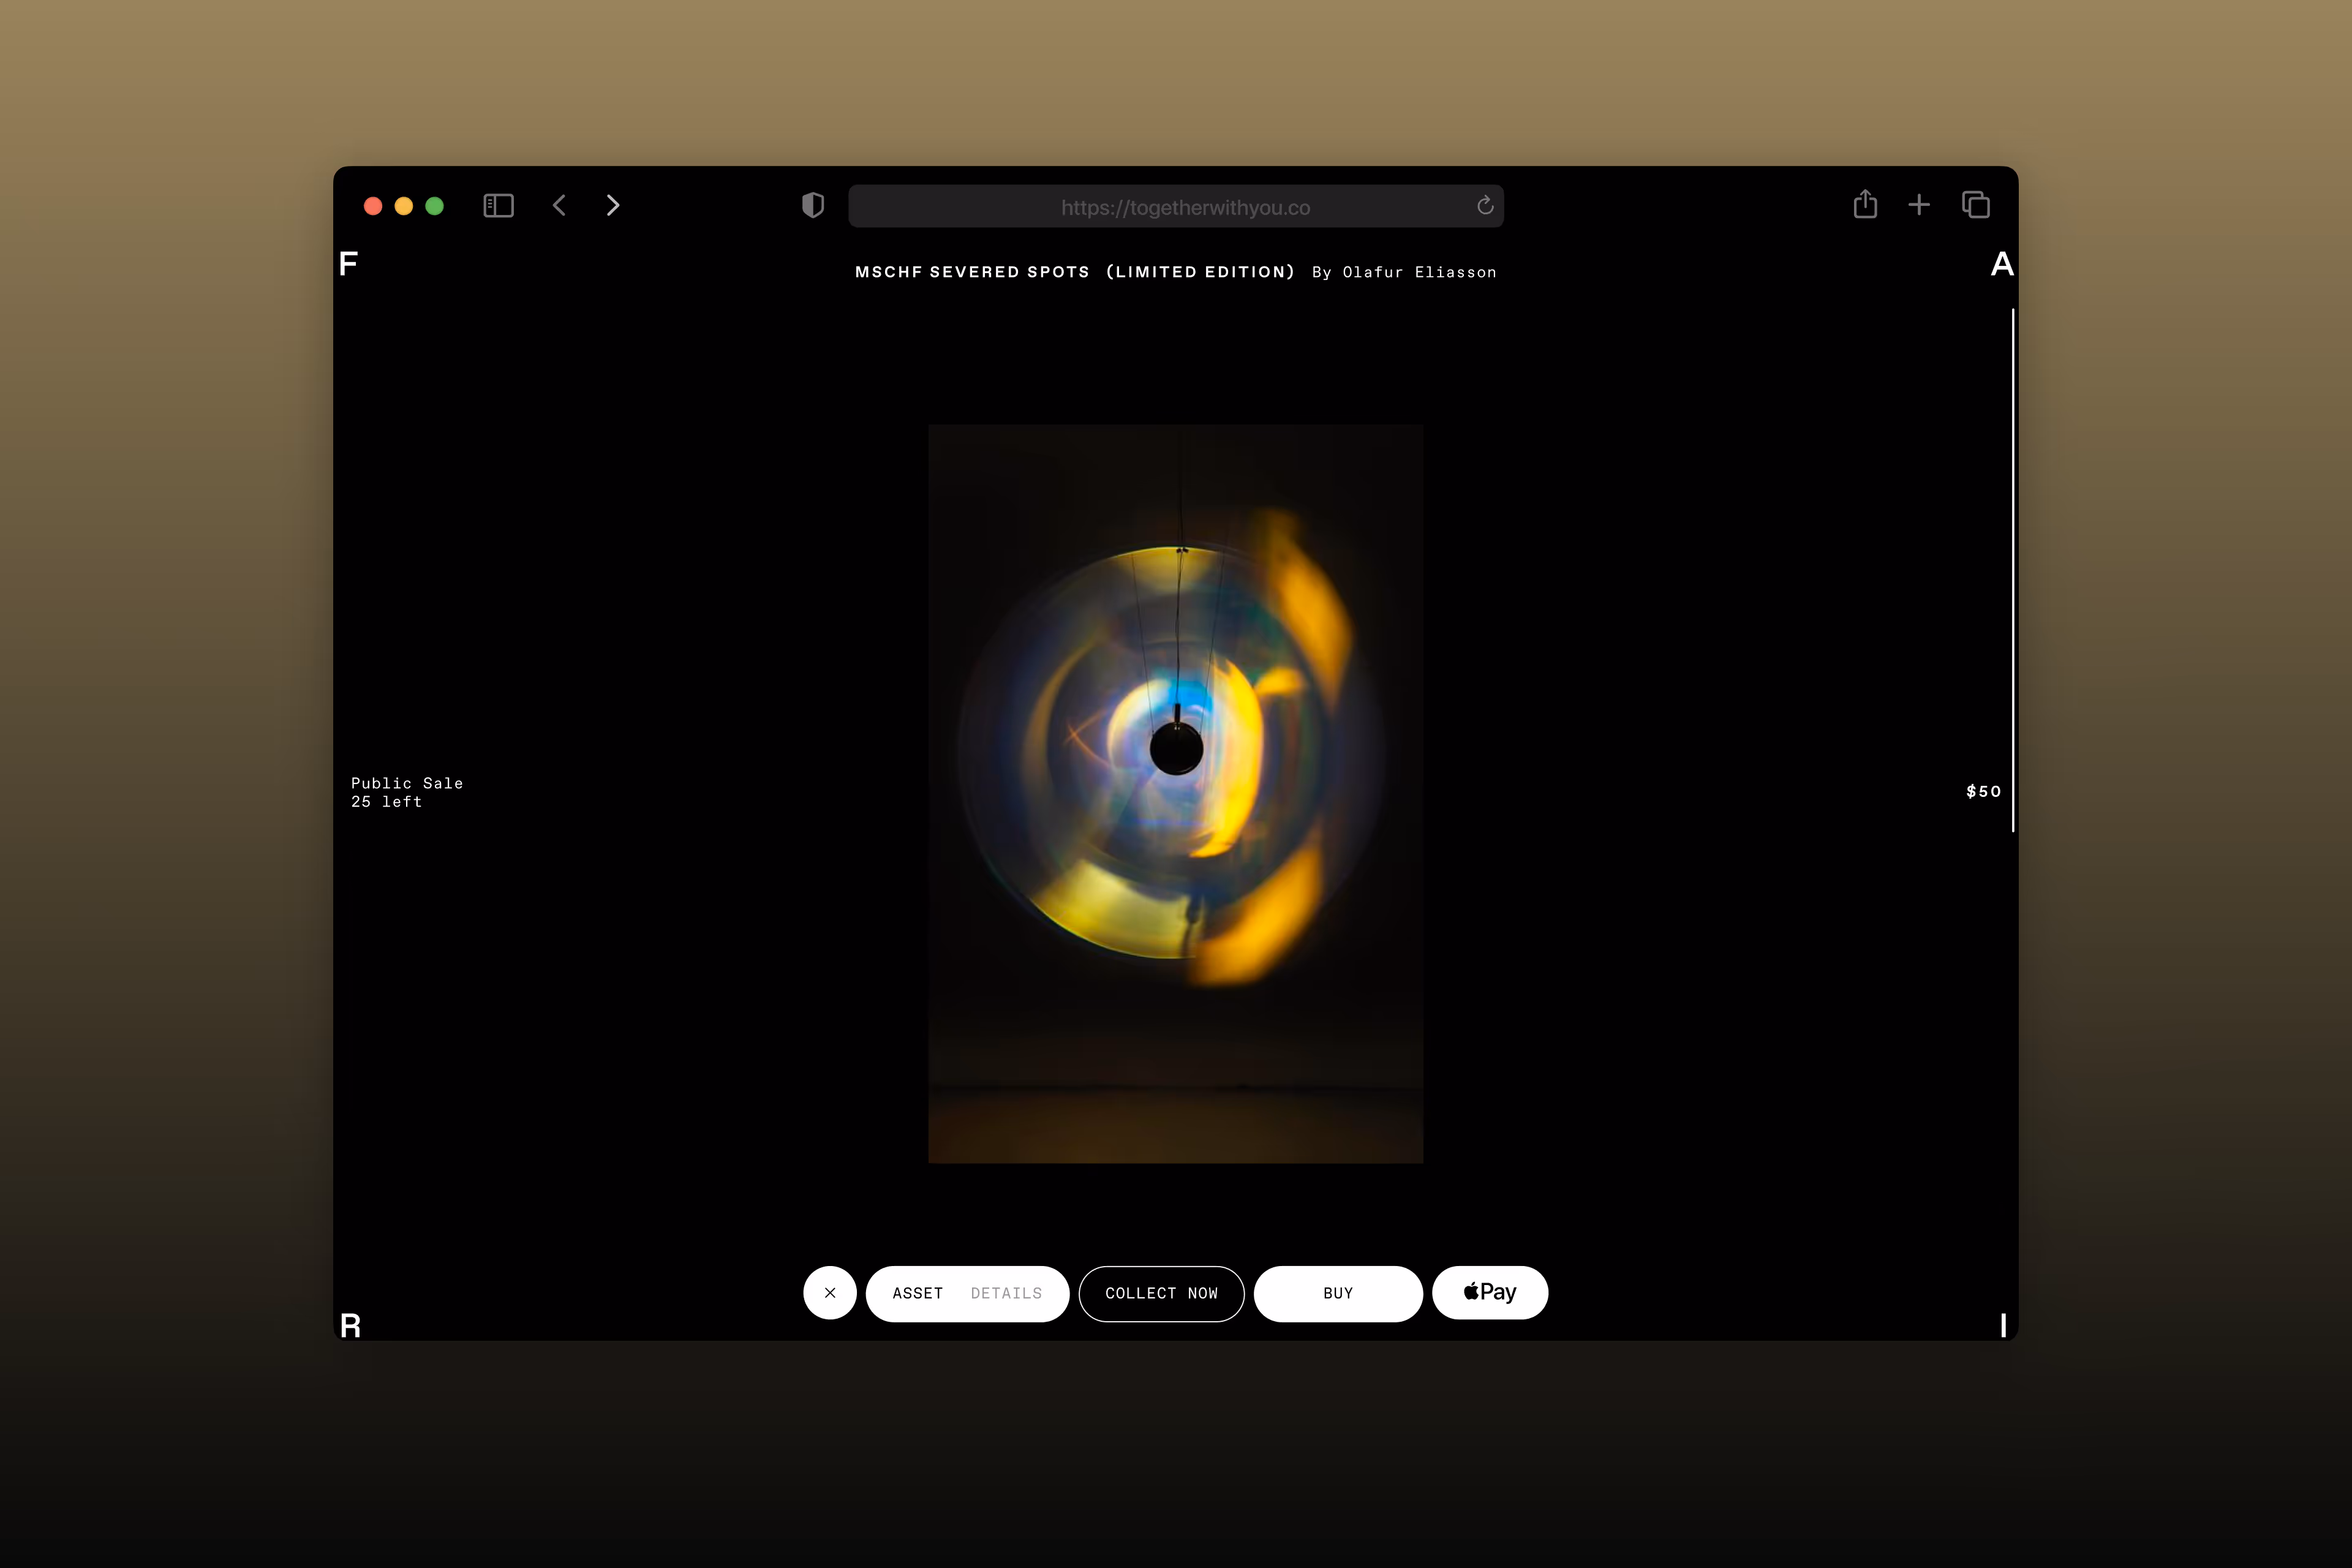This screenshot has height=1568, width=2352.
Task: Go forward with the right chevron
Action: (x=613, y=206)
